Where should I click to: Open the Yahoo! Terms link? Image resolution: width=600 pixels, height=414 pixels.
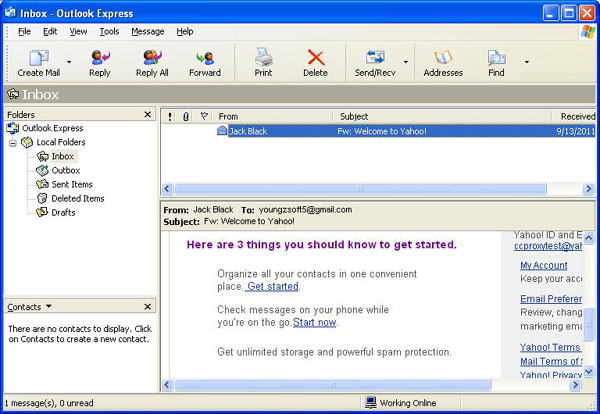pyautogui.click(x=550, y=347)
